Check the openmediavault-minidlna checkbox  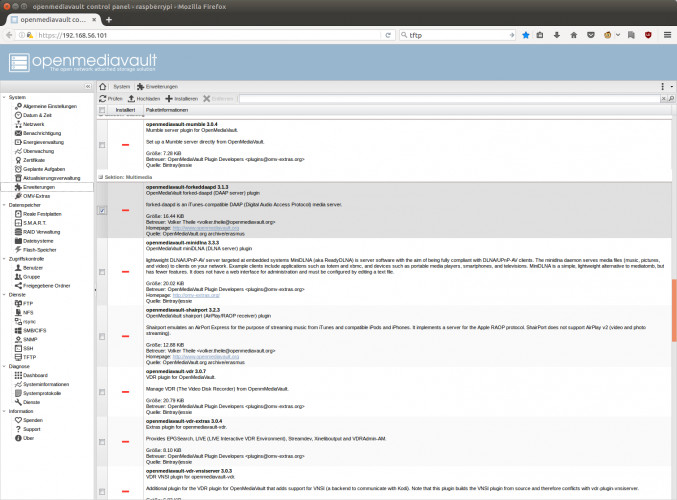pyautogui.click(x=102, y=272)
